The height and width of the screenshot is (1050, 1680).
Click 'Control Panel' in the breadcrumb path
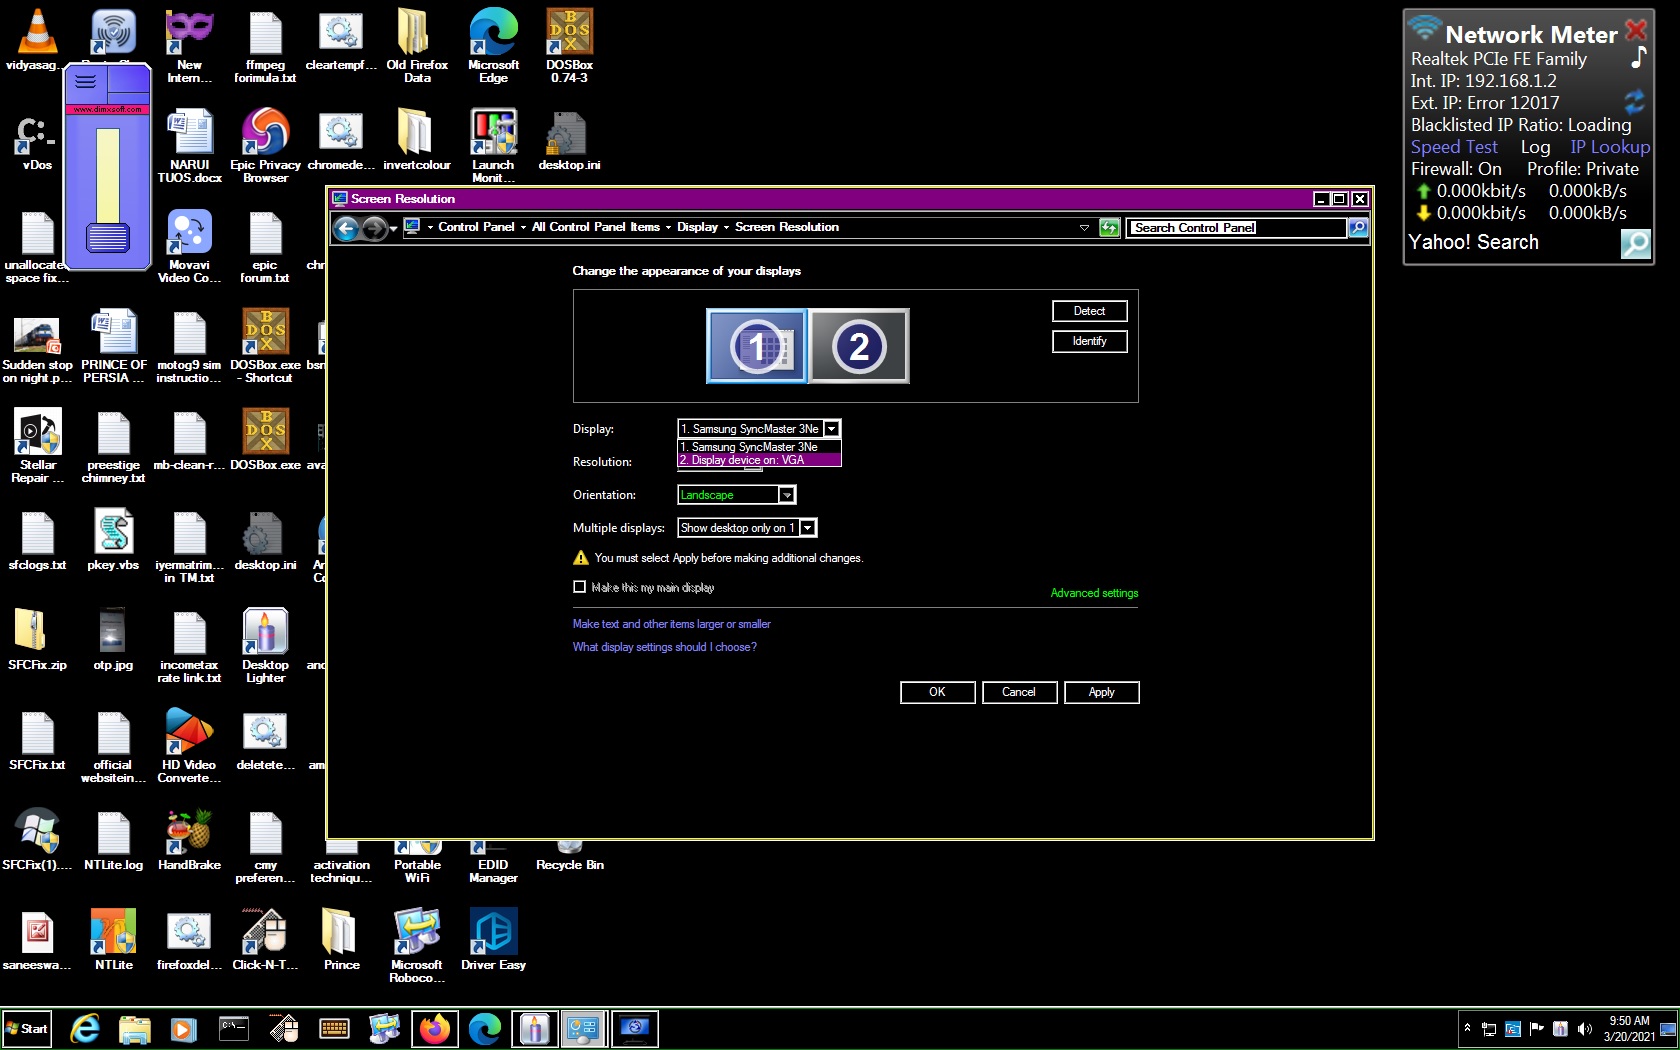click(x=476, y=227)
